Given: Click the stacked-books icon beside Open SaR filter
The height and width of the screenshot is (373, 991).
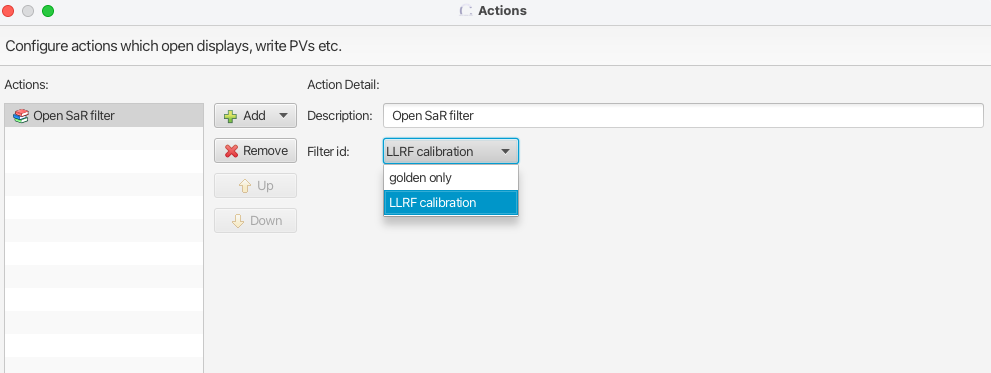Looking at the screenshot, I should (x=21, y=116).
